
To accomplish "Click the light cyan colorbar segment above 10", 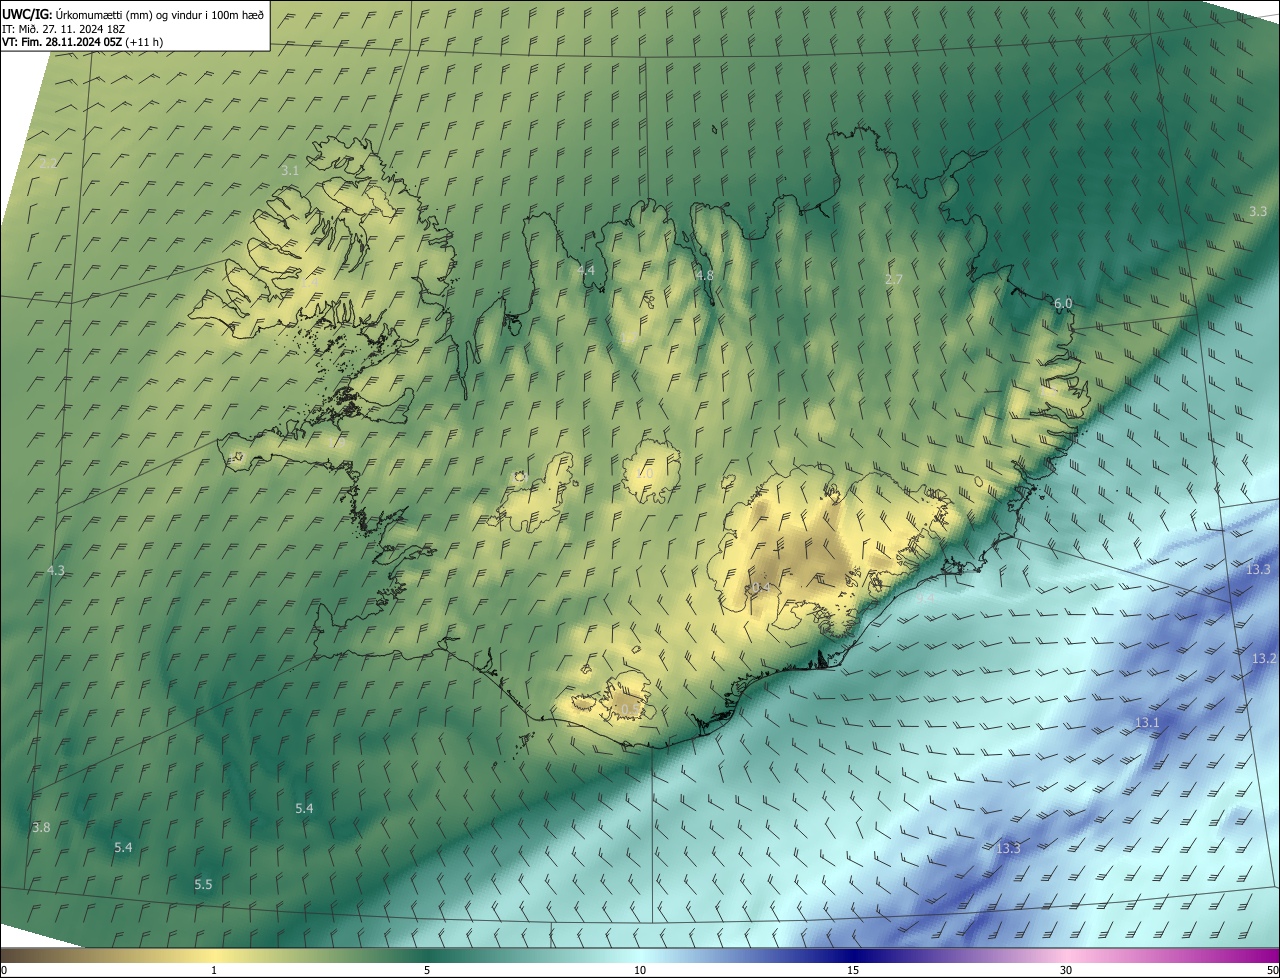I will click(640, 956).
